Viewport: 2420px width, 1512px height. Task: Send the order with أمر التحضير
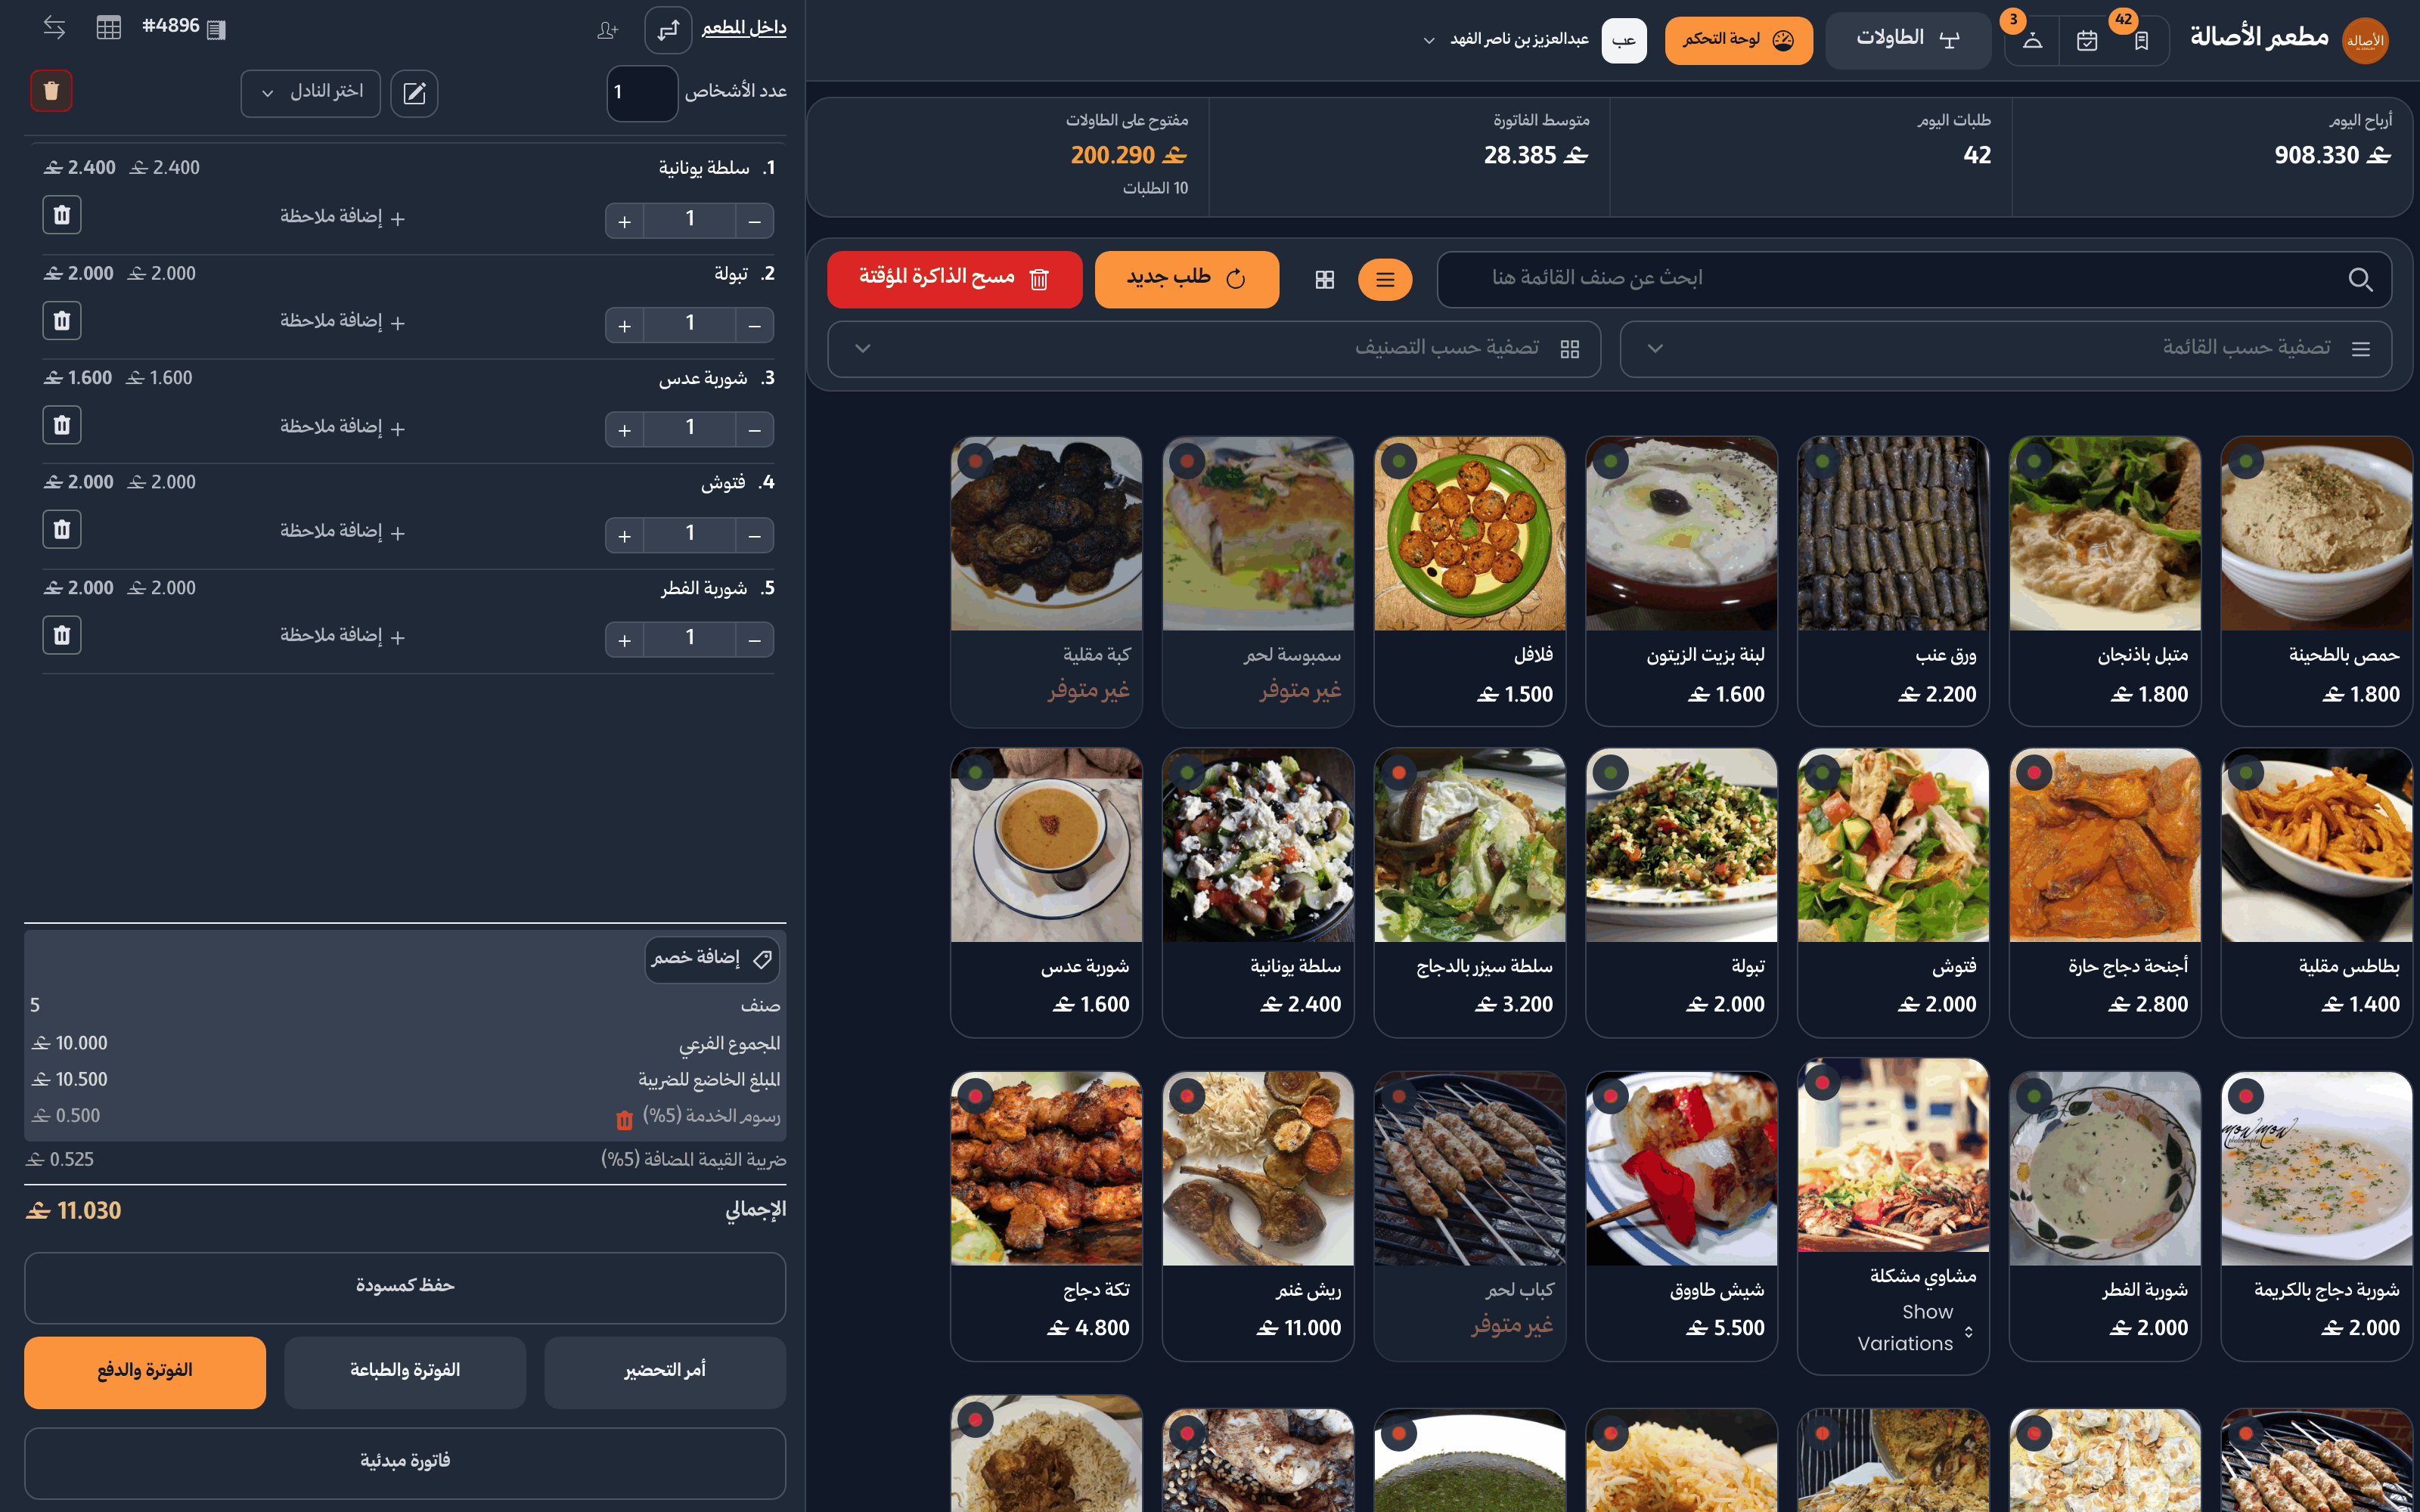pyautogui.click(x=665, y=1372)
